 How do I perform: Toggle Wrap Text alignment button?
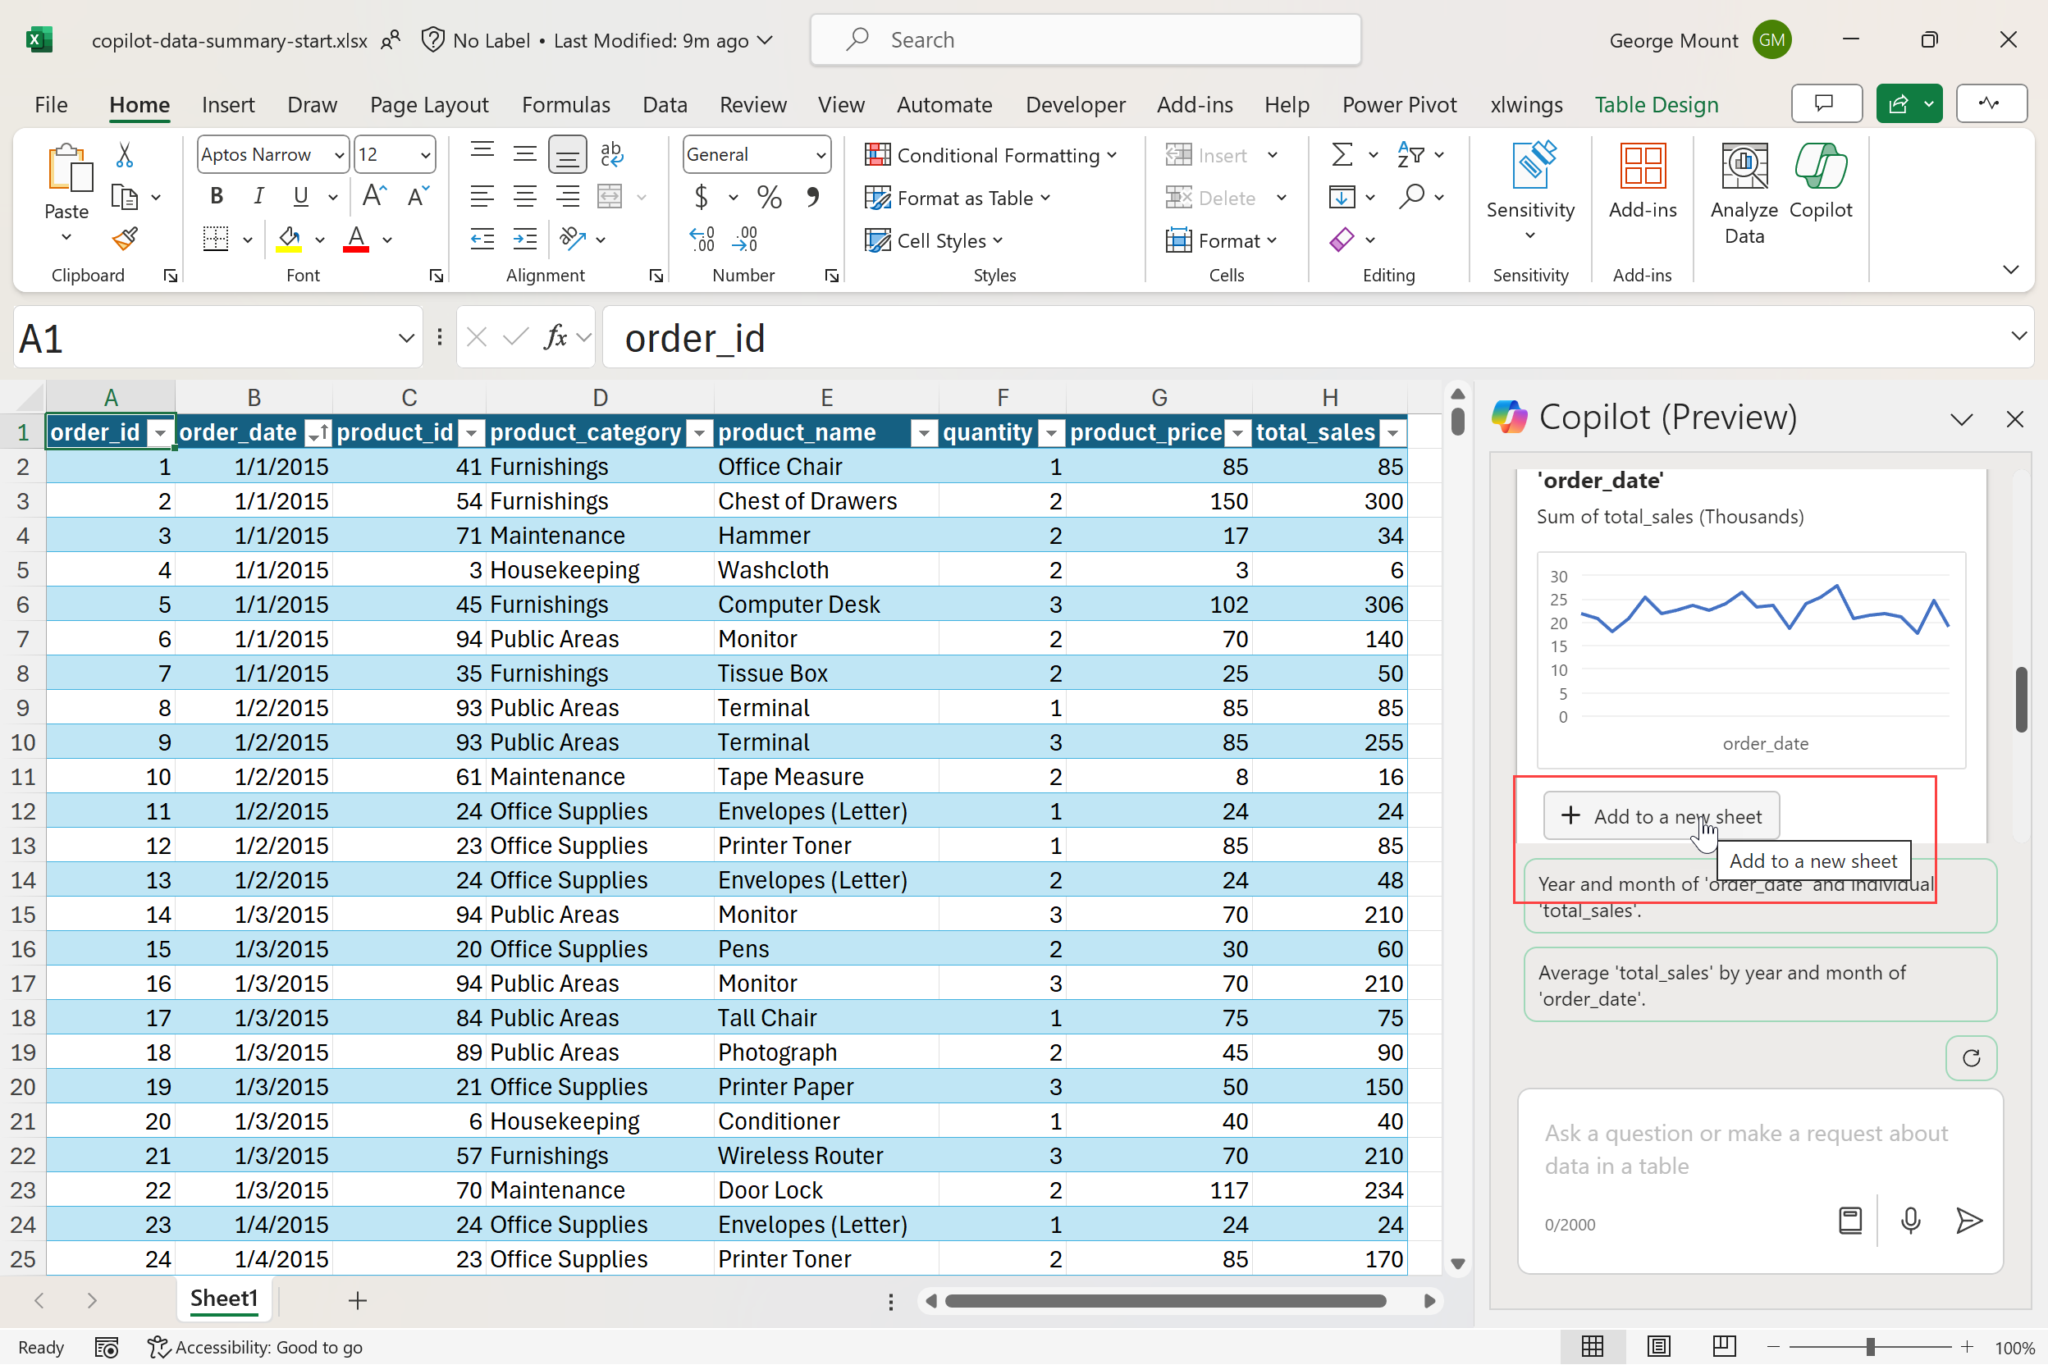611,155
